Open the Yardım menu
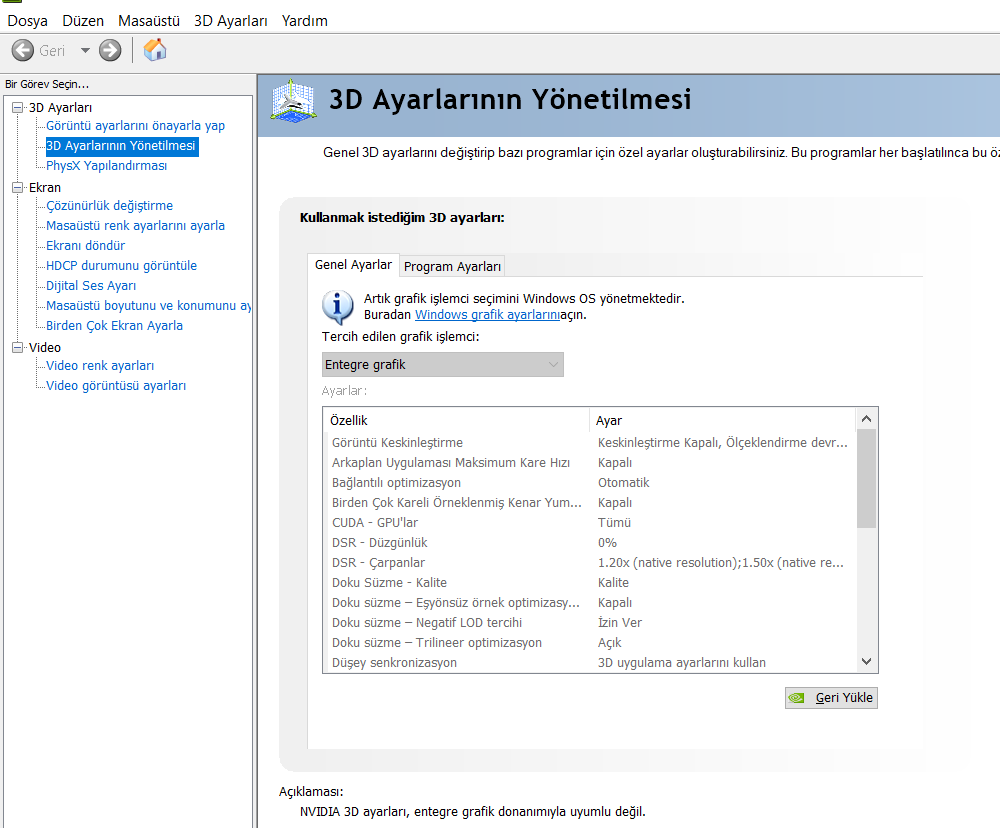1000x828 pixels. (304, 21)
